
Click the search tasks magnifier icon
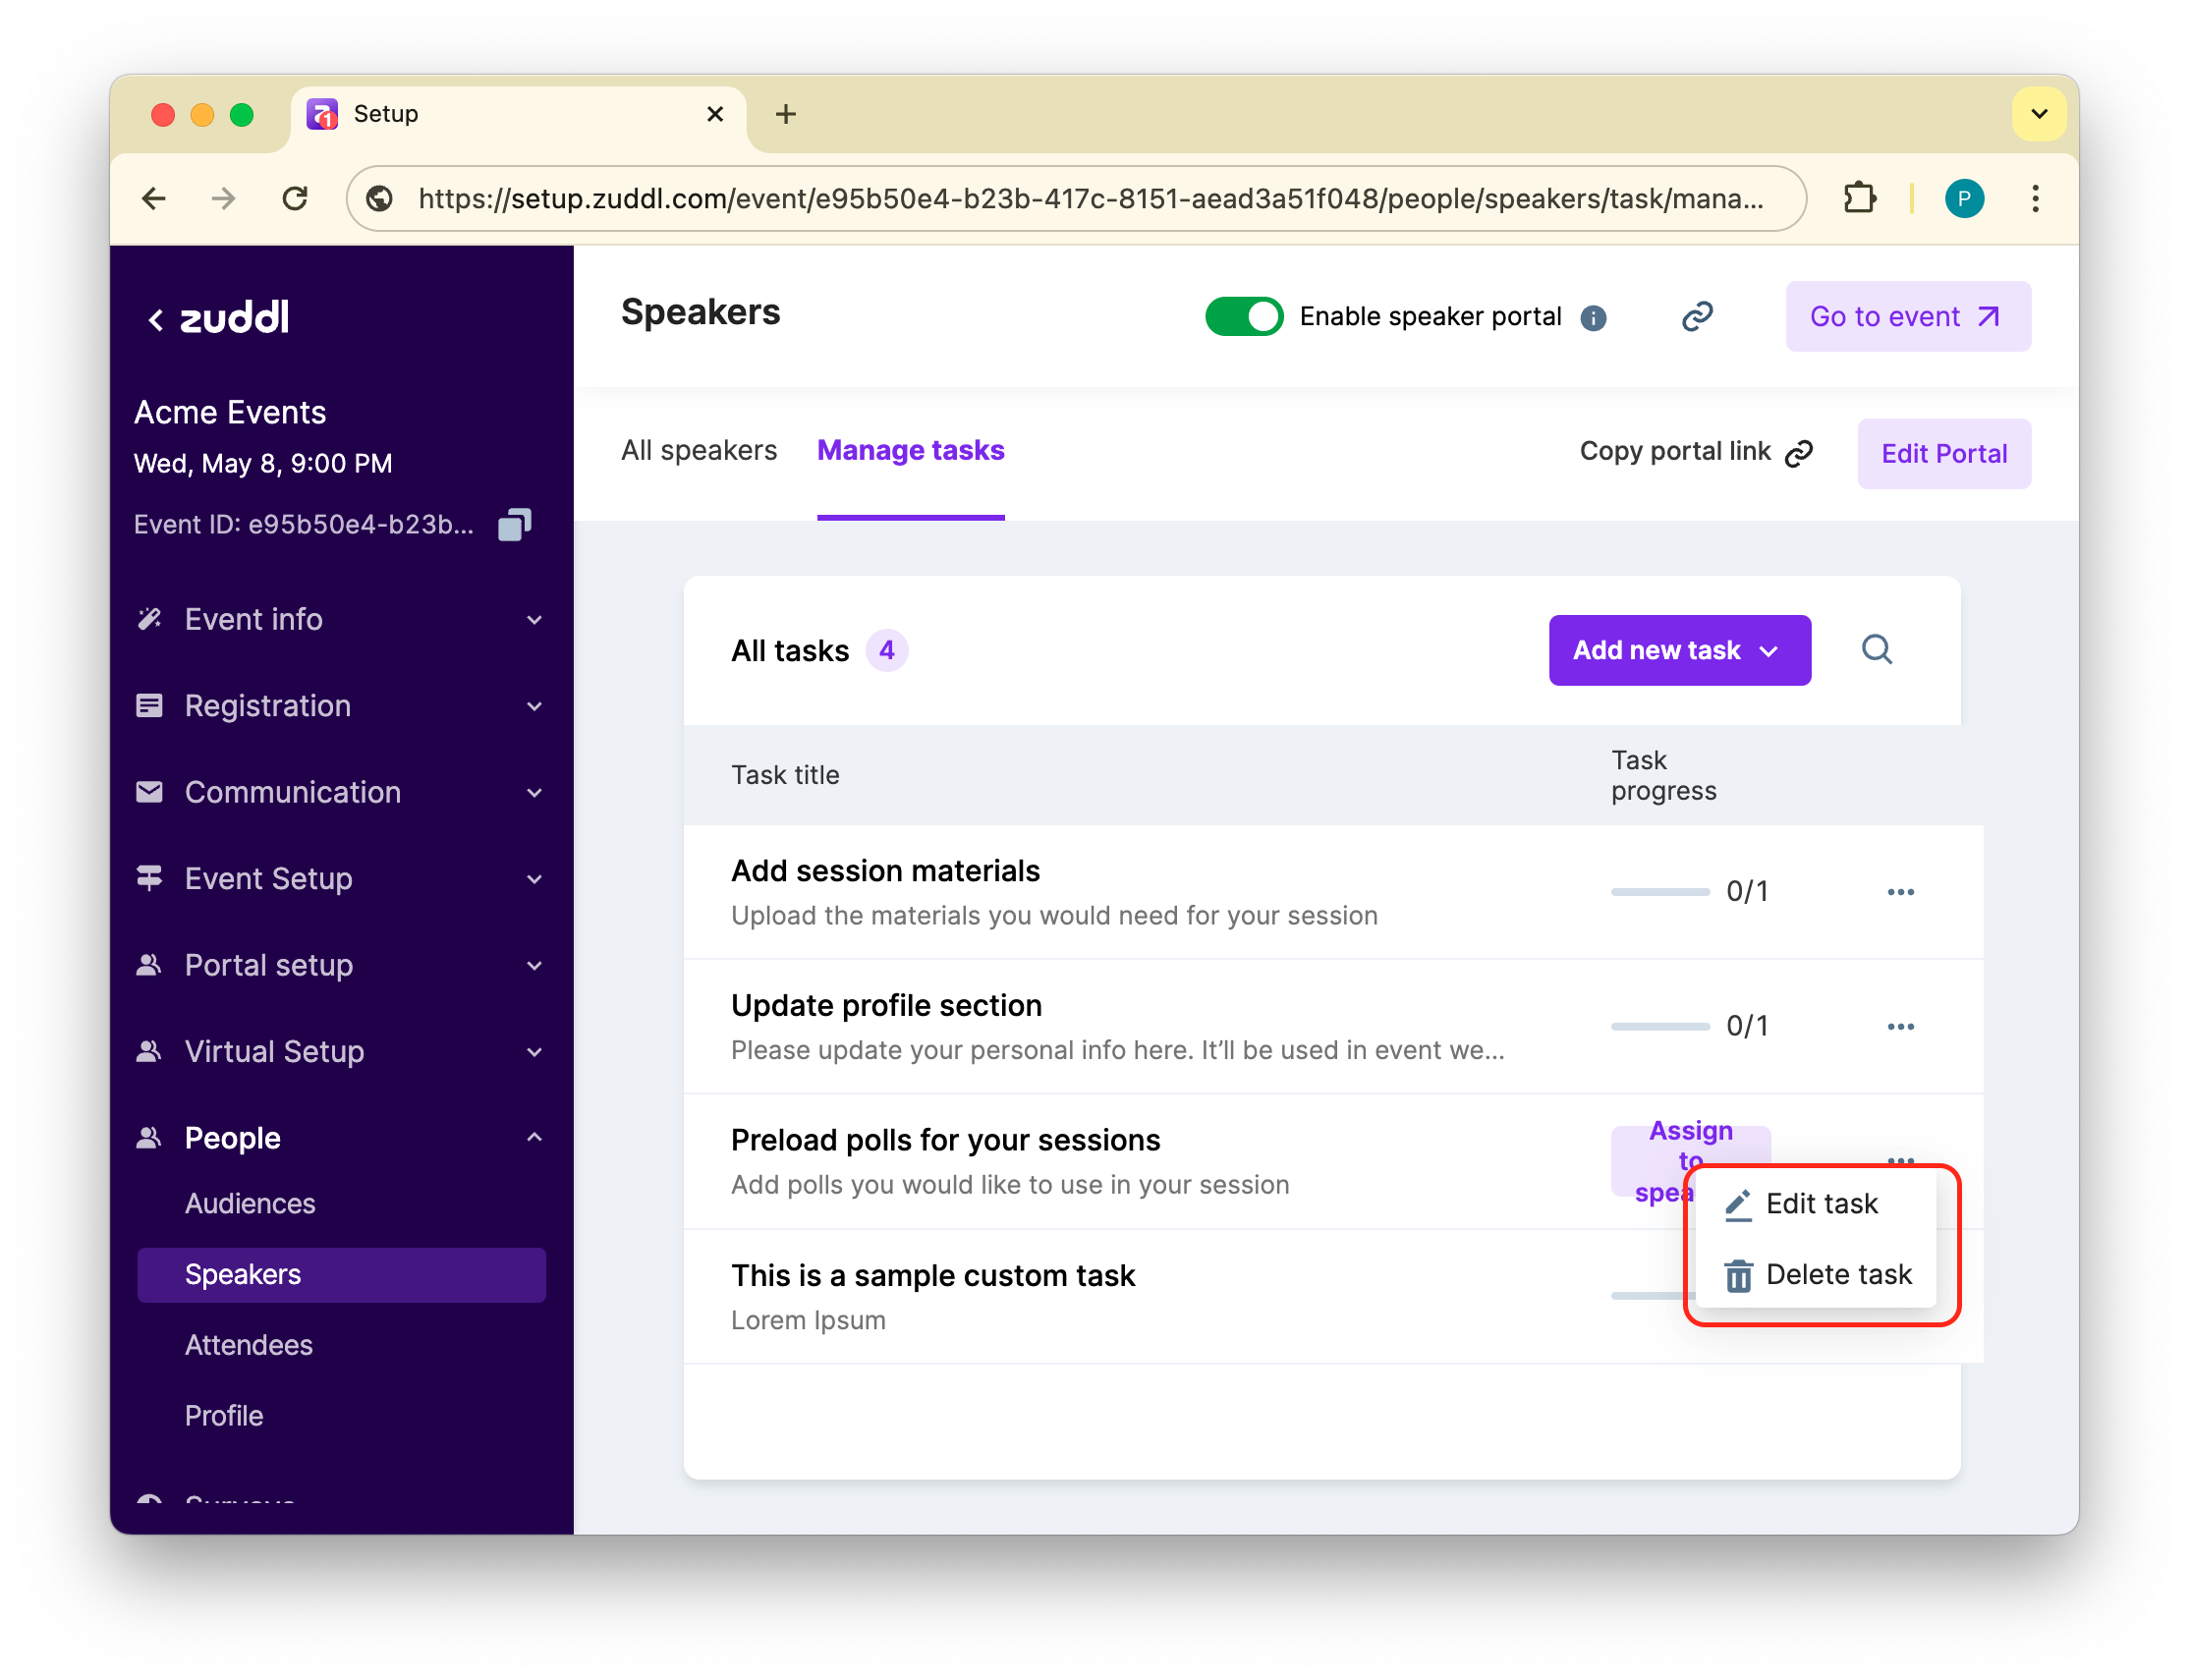coord(1876,650)
